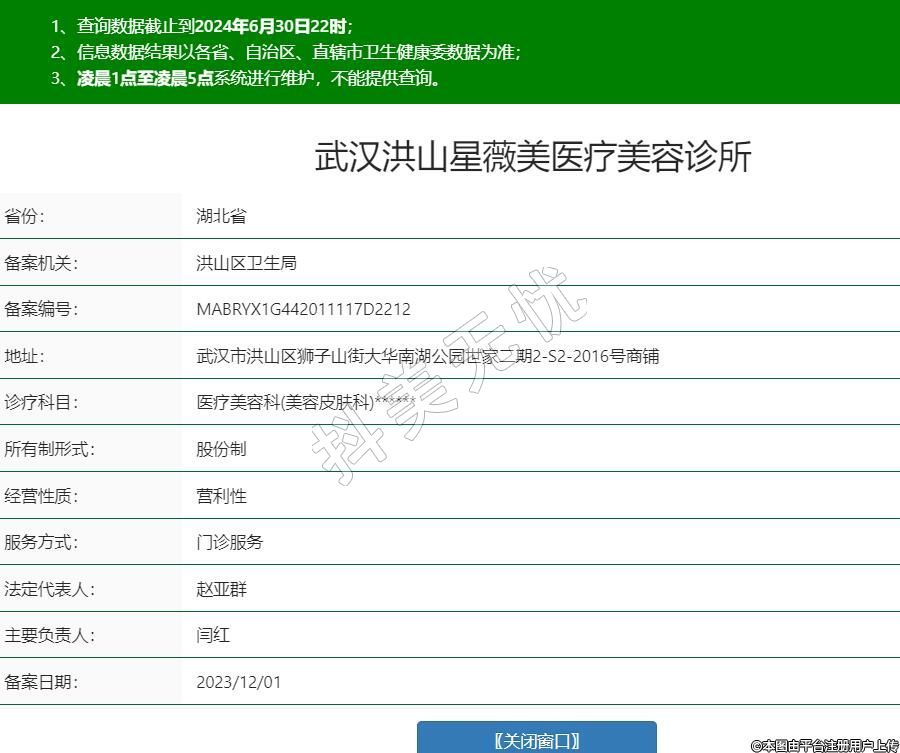Click the 备案机关 value 洪山区卫生局
The image size is (900, 753).
(x=246, y=263)
